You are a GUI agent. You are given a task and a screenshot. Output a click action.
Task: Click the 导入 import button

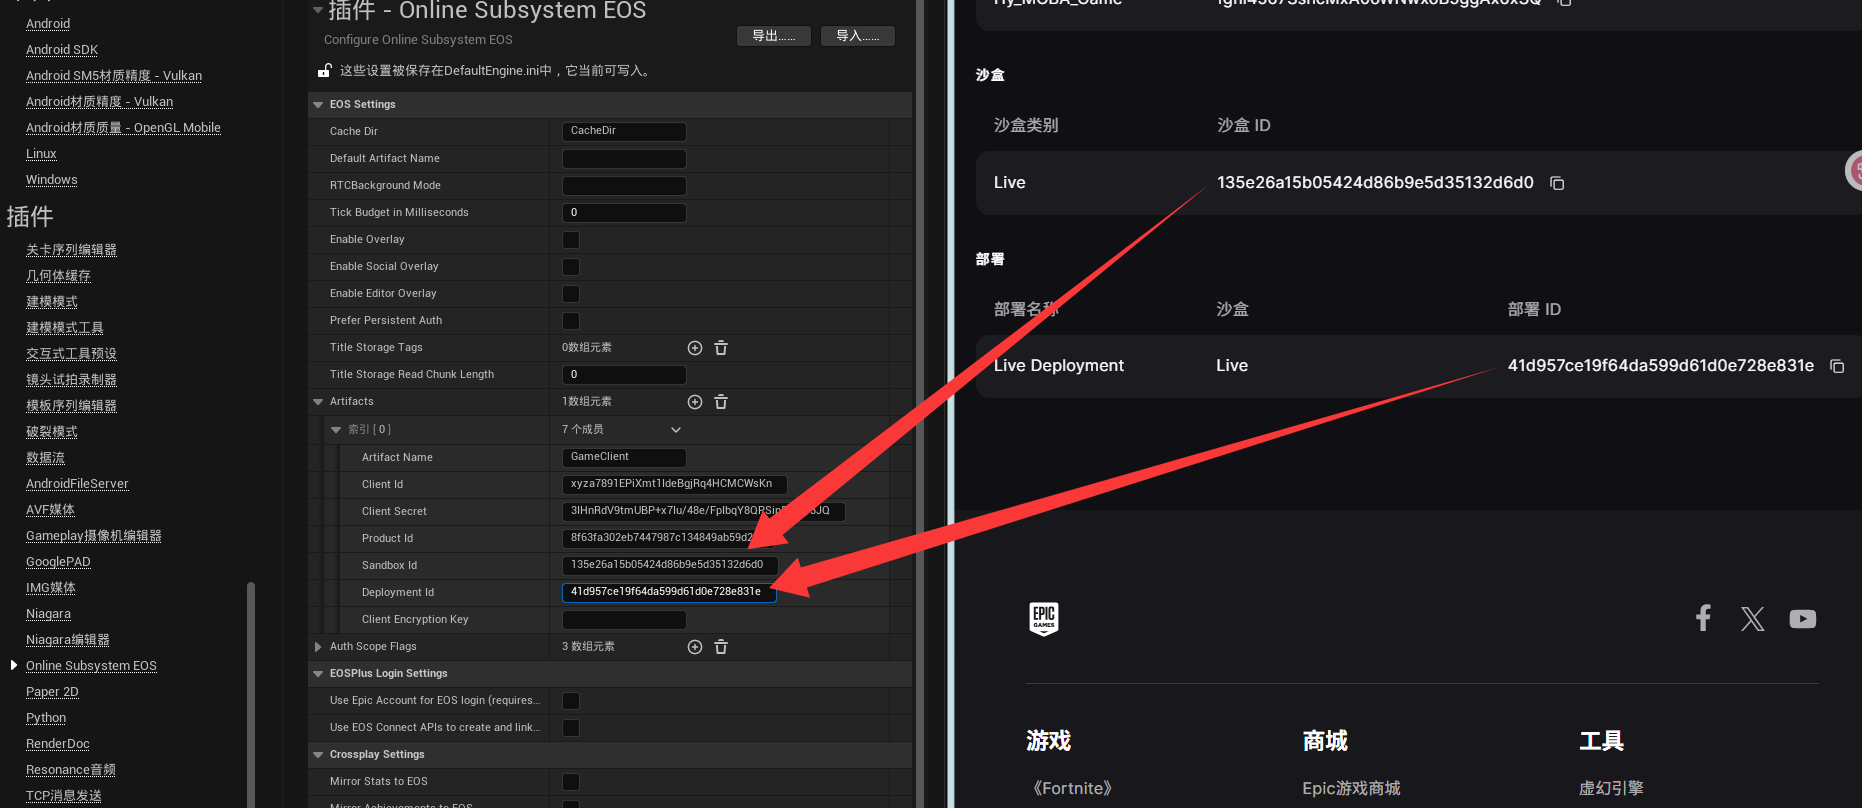click(857, 36)
